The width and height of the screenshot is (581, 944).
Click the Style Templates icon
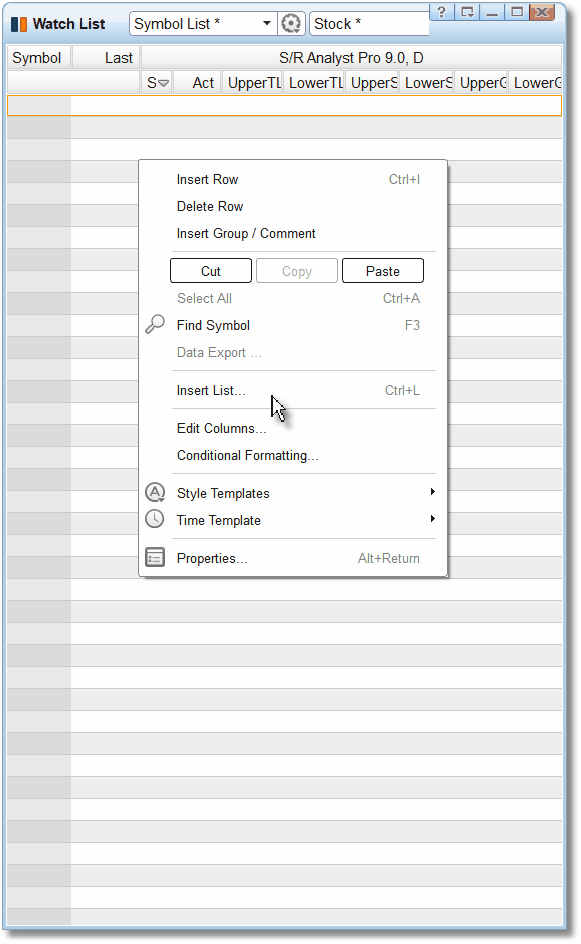click(x=155, y=492)
